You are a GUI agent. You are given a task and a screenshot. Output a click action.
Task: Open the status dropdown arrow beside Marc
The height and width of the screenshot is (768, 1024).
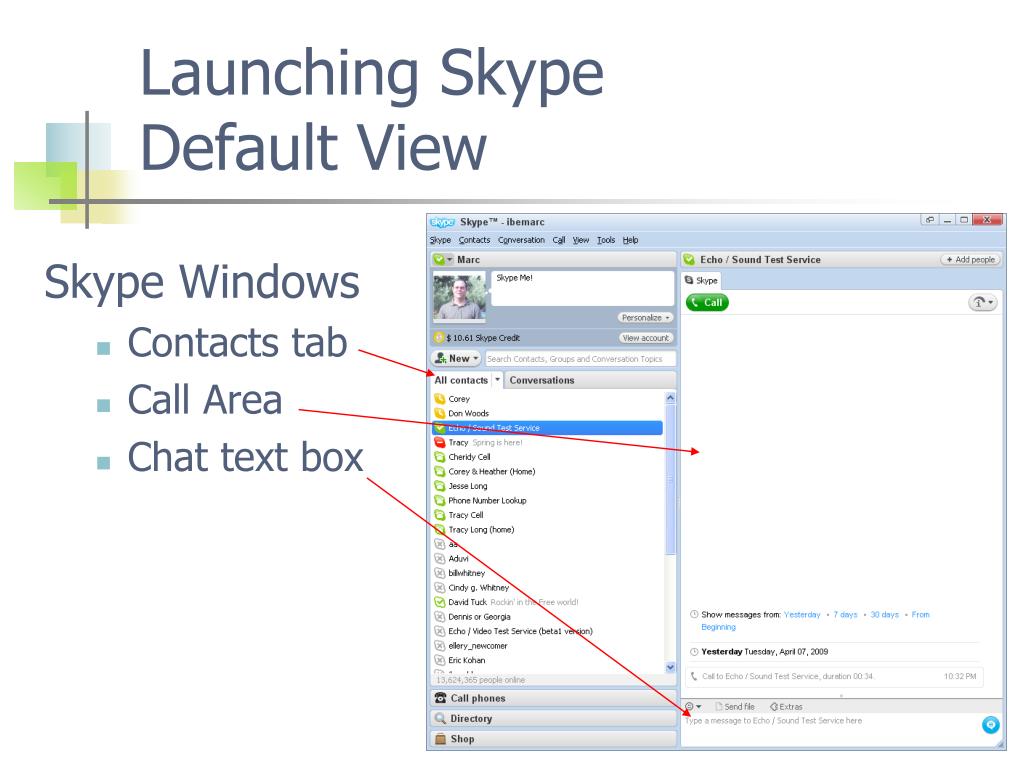(449, 259)
